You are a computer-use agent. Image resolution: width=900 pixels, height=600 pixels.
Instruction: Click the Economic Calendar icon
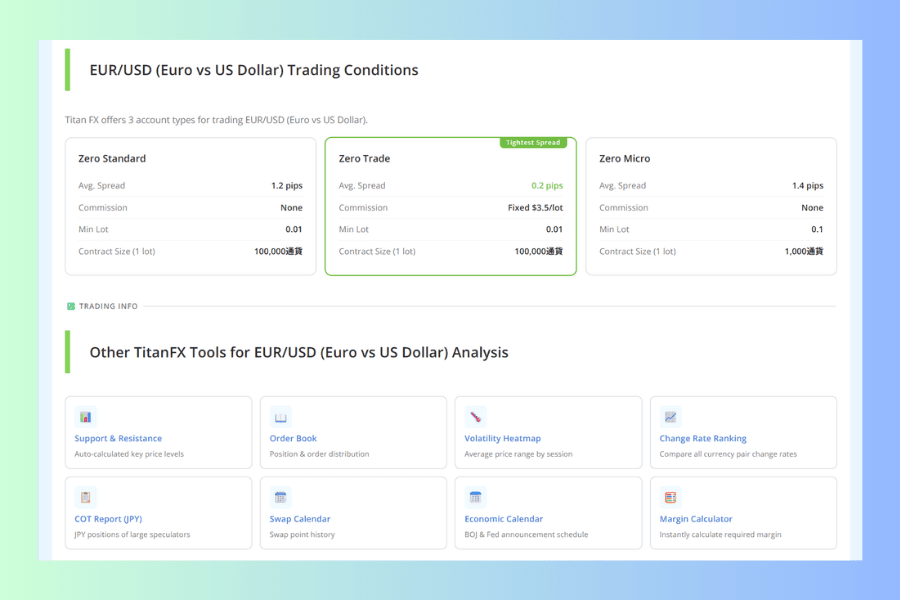click(x=475, y=497)
